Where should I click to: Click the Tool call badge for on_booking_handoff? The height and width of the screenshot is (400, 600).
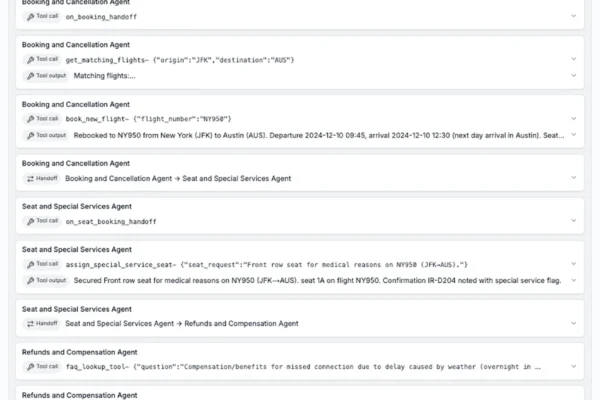pos(42,17)
